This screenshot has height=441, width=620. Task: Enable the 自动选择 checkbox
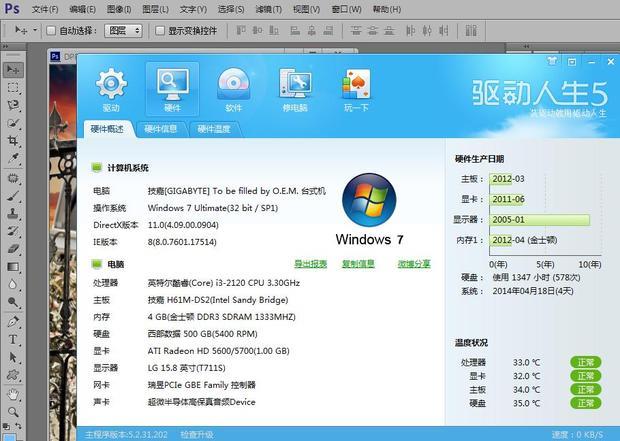tap(51, 30)
